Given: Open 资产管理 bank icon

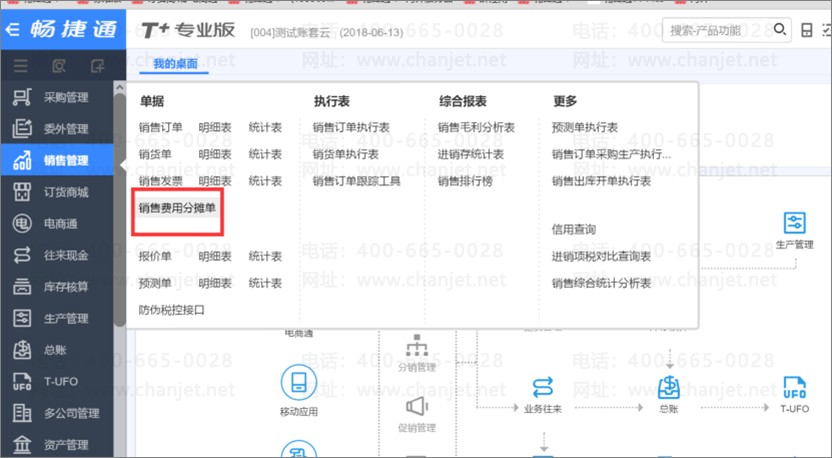Looking at the screenshot, I should tap(22, 444).
